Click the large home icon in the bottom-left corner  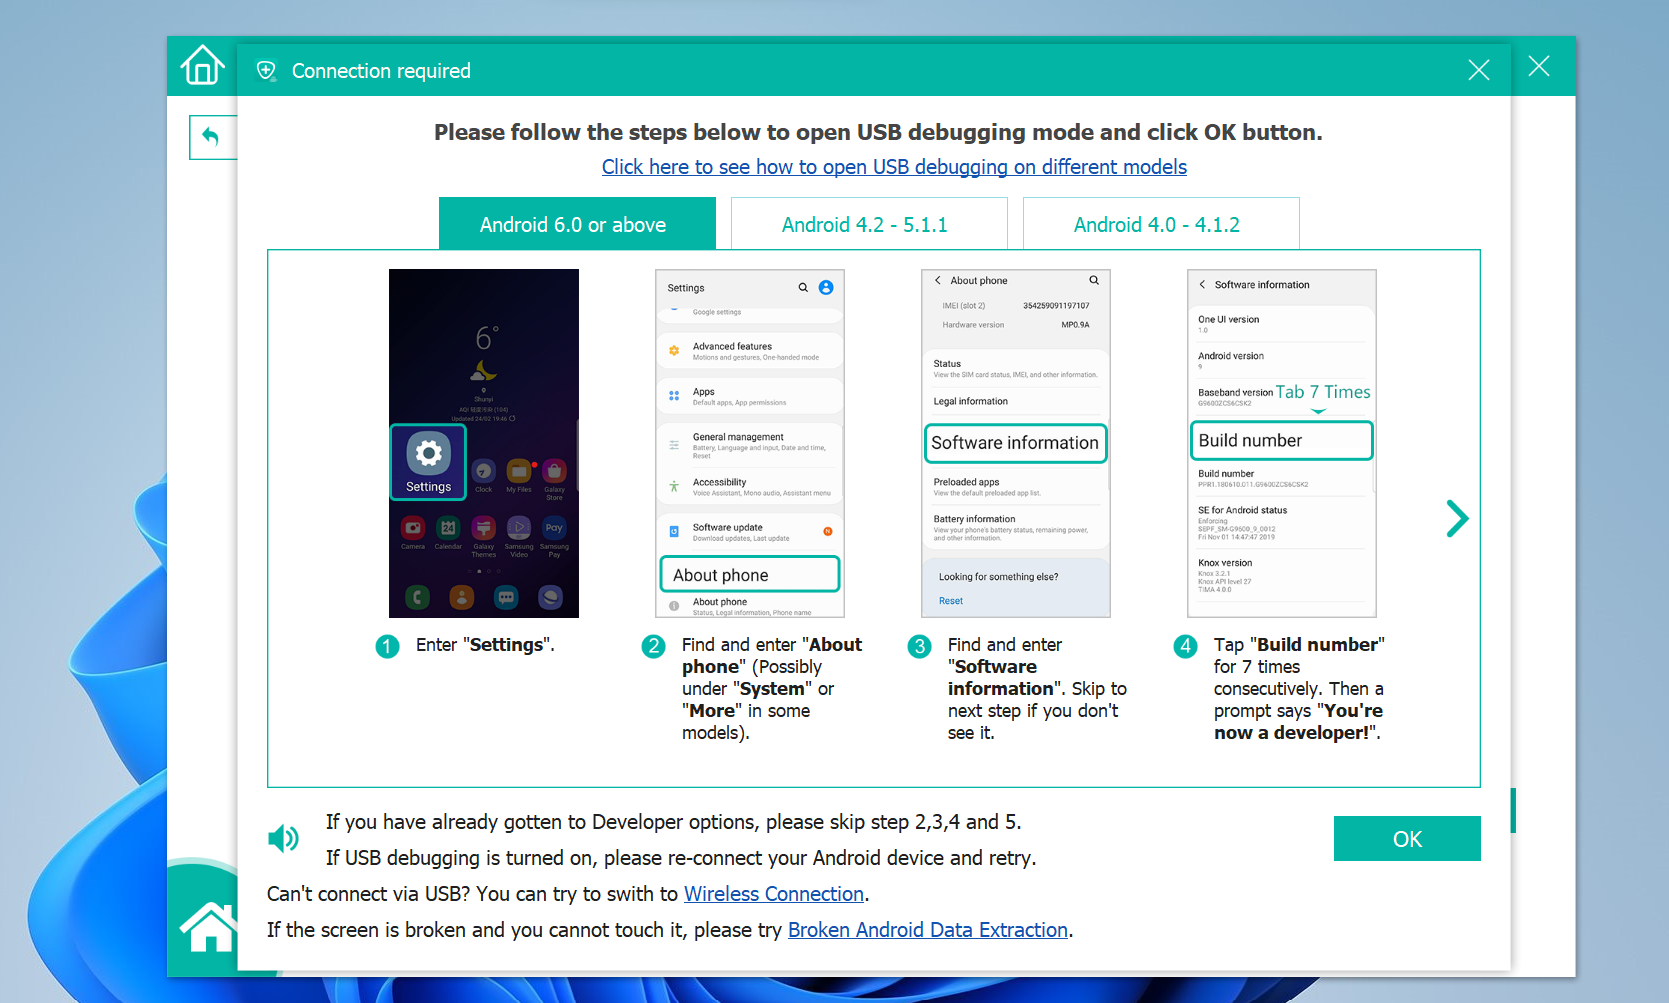pyautogui.click(x=209, y=927)
